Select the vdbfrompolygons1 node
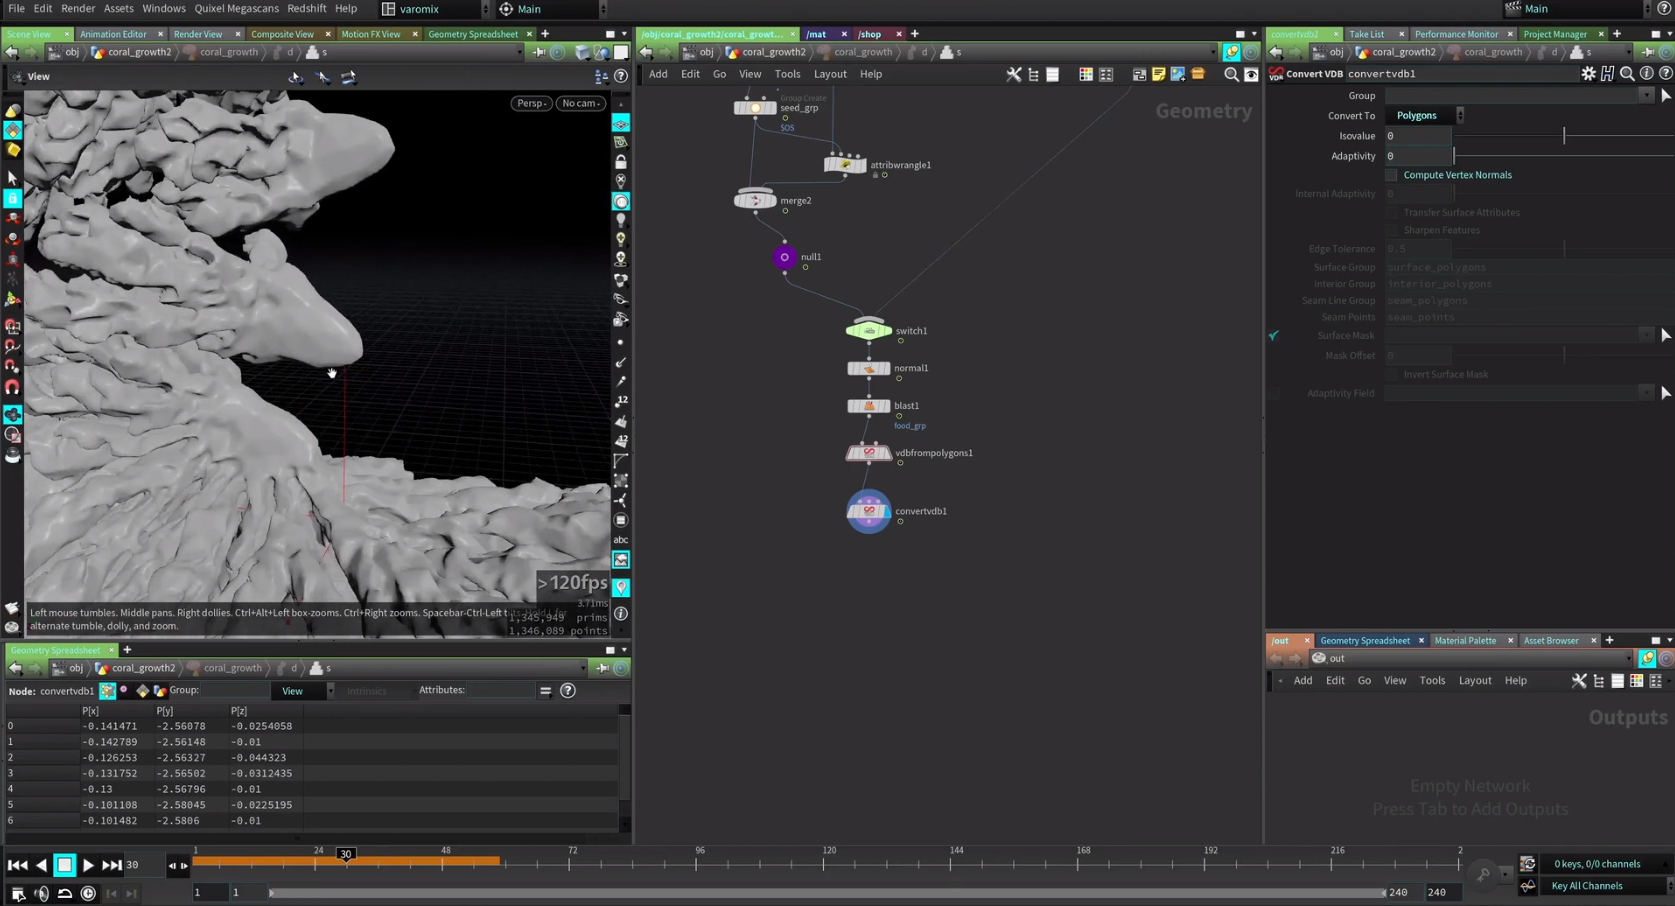 (x=868, y=453)
